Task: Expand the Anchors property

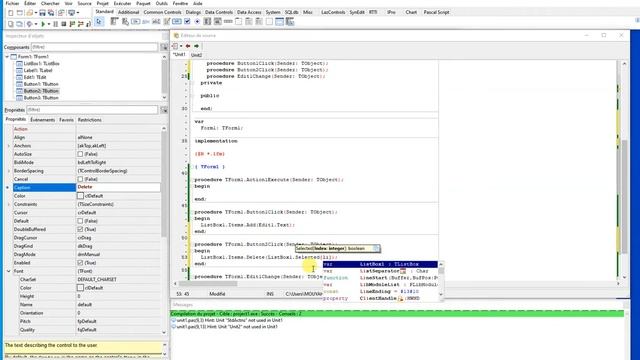Action: pos(9,146)
